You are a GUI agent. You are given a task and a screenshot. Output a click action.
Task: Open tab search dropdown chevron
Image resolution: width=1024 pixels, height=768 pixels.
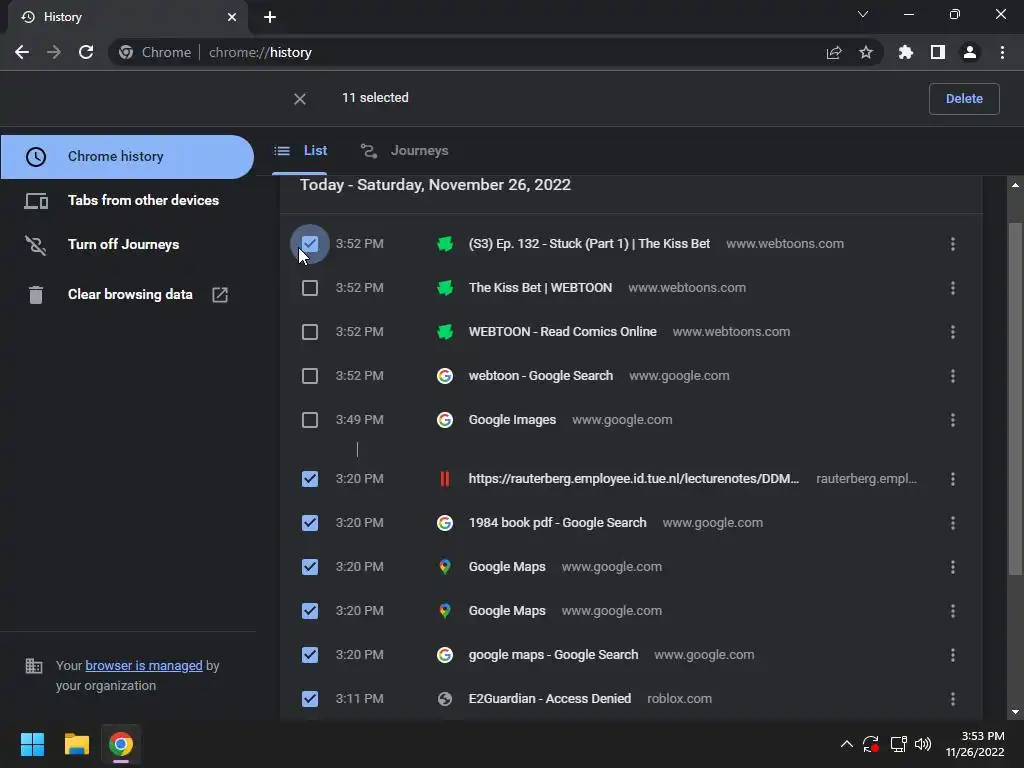863,15
